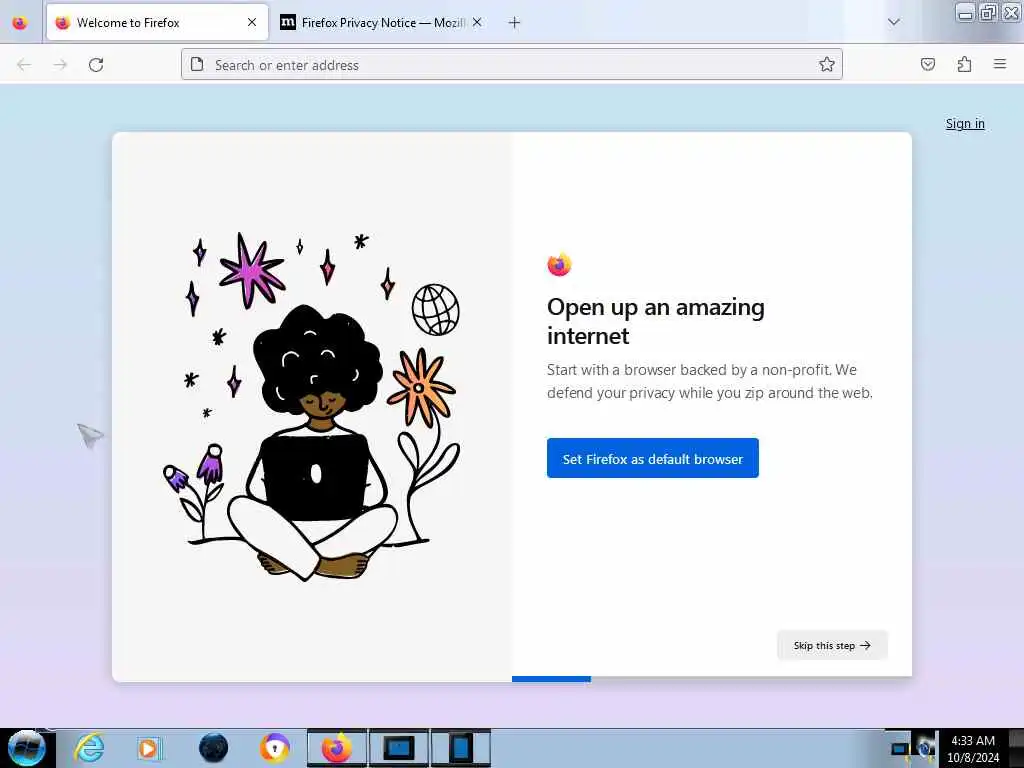This screenshot has width=1024, height=768.
Task: Open a new tab with the plus button
Action: point(515,23)
